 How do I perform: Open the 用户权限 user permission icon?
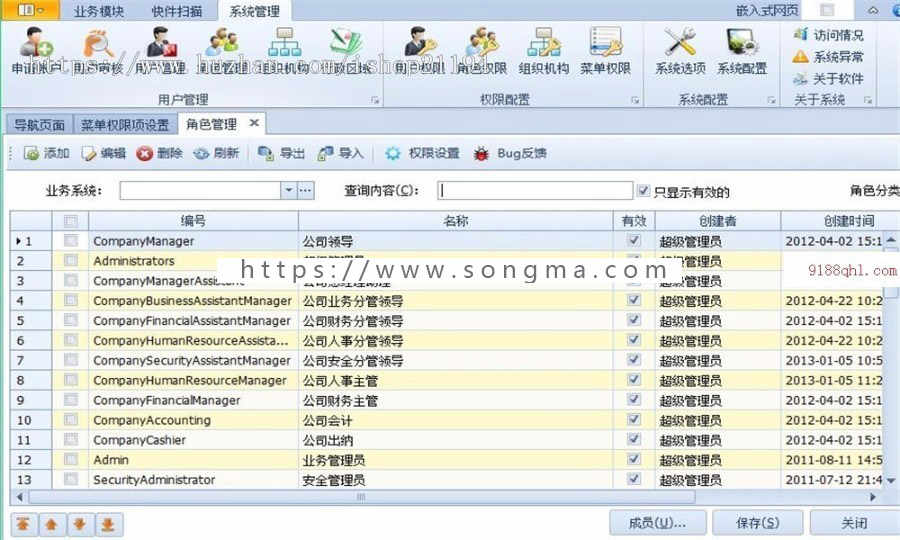(x=419, y=52)
